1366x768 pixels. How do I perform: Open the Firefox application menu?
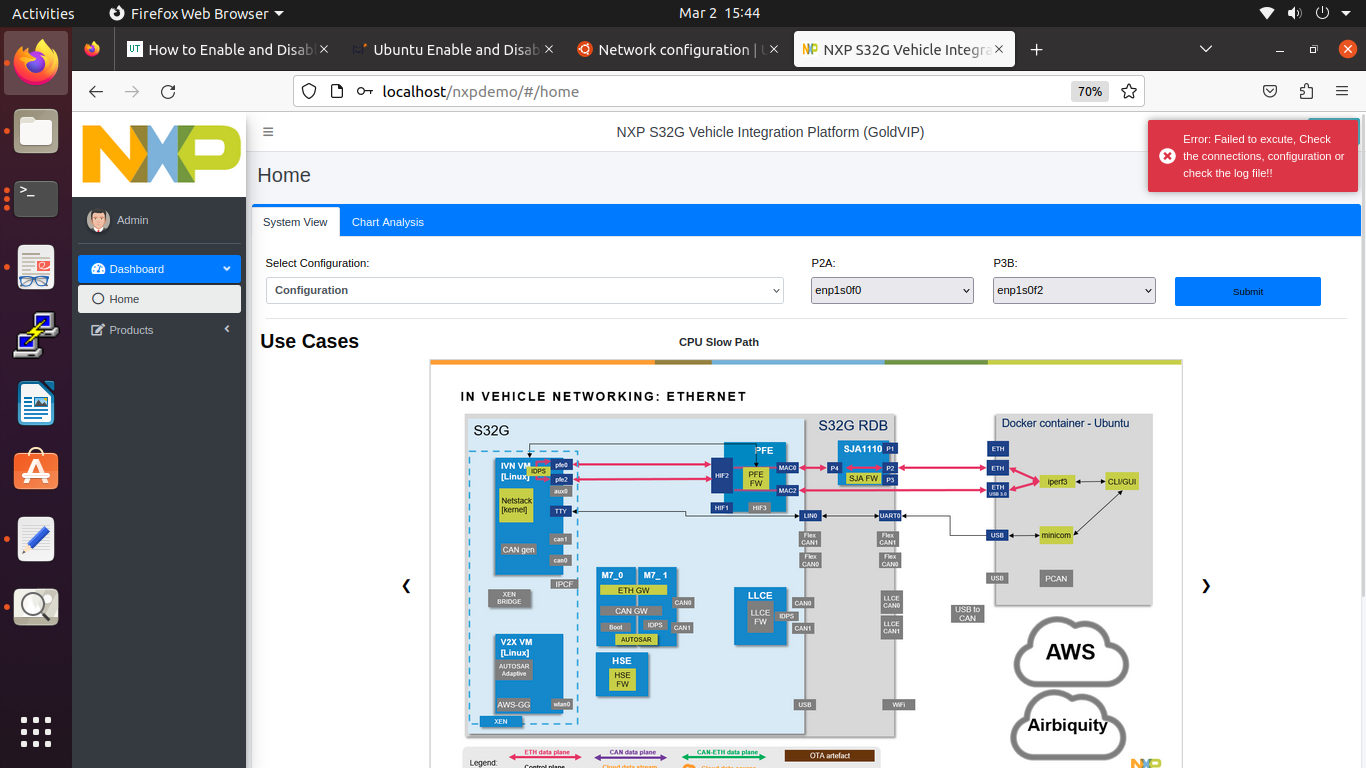pyautogui.click(x=1342, y=91)
